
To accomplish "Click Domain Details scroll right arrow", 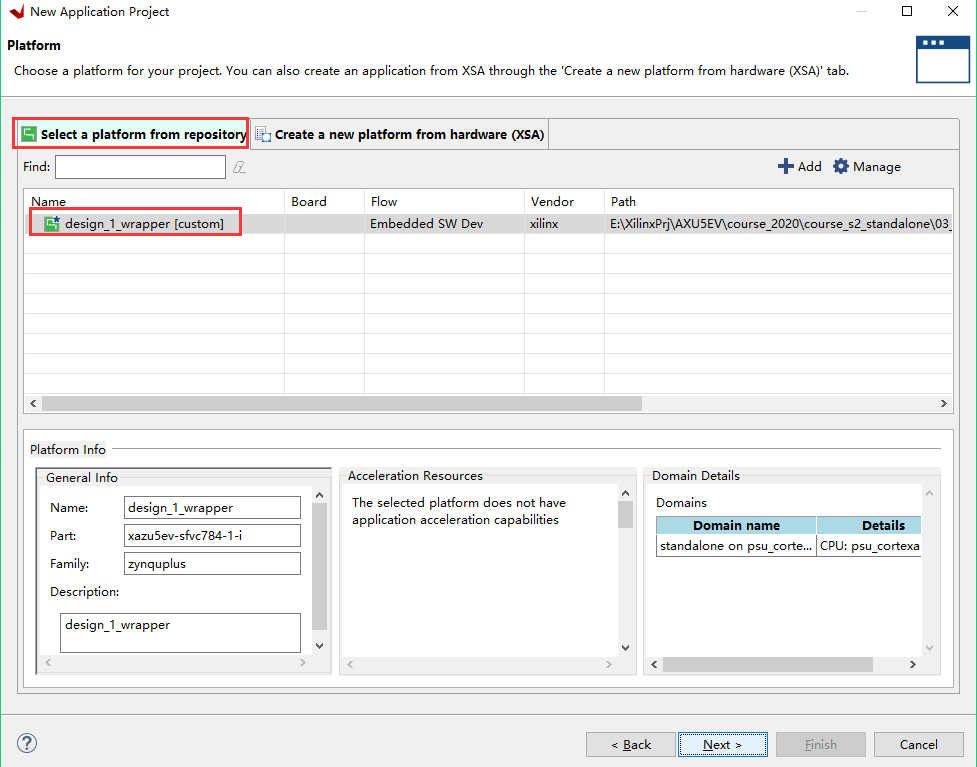I will (912, 665).
